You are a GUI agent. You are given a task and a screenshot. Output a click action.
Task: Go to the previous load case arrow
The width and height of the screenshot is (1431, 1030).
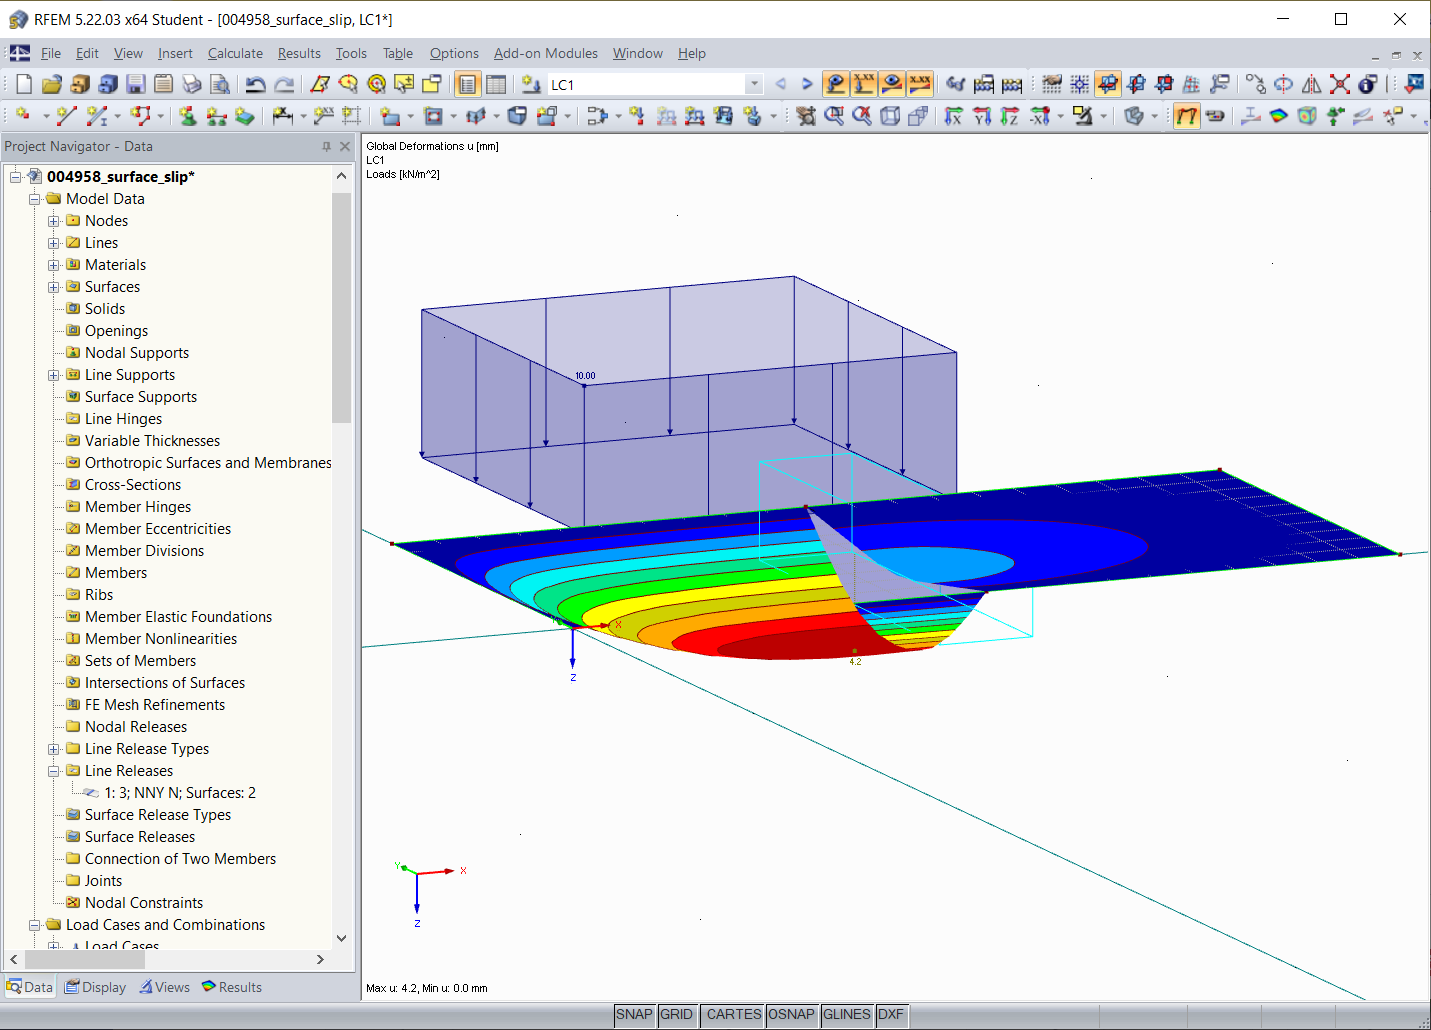(x=781, y=84)
